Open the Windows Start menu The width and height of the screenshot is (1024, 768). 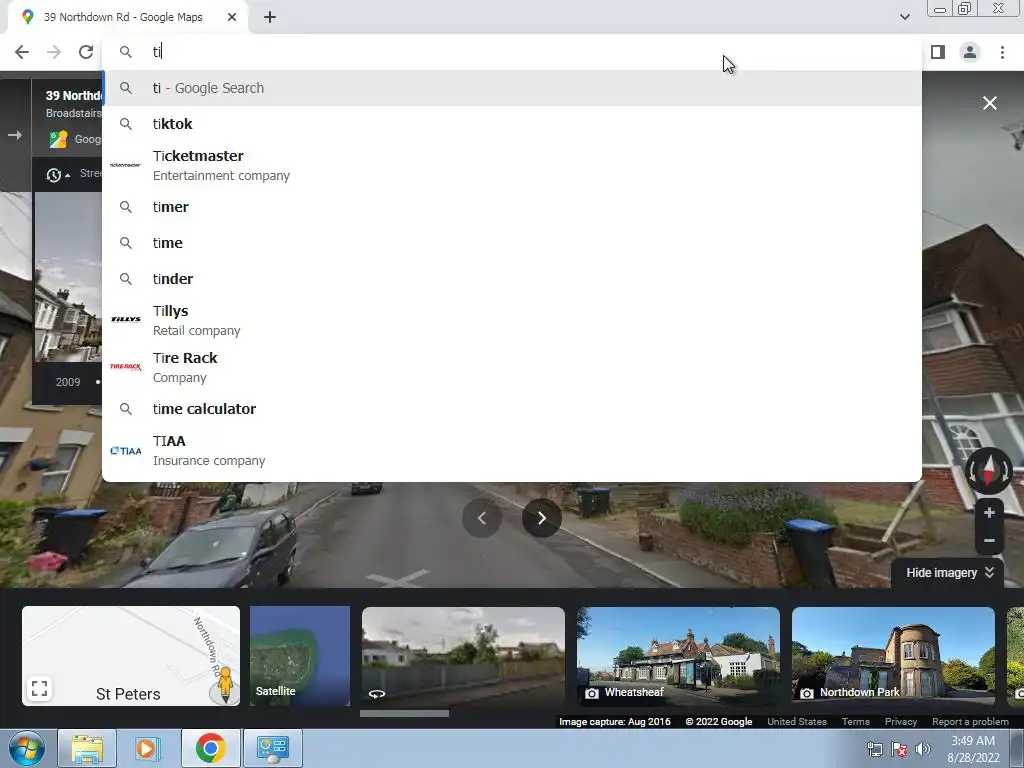pyautogui.click(x=27, y=748)
